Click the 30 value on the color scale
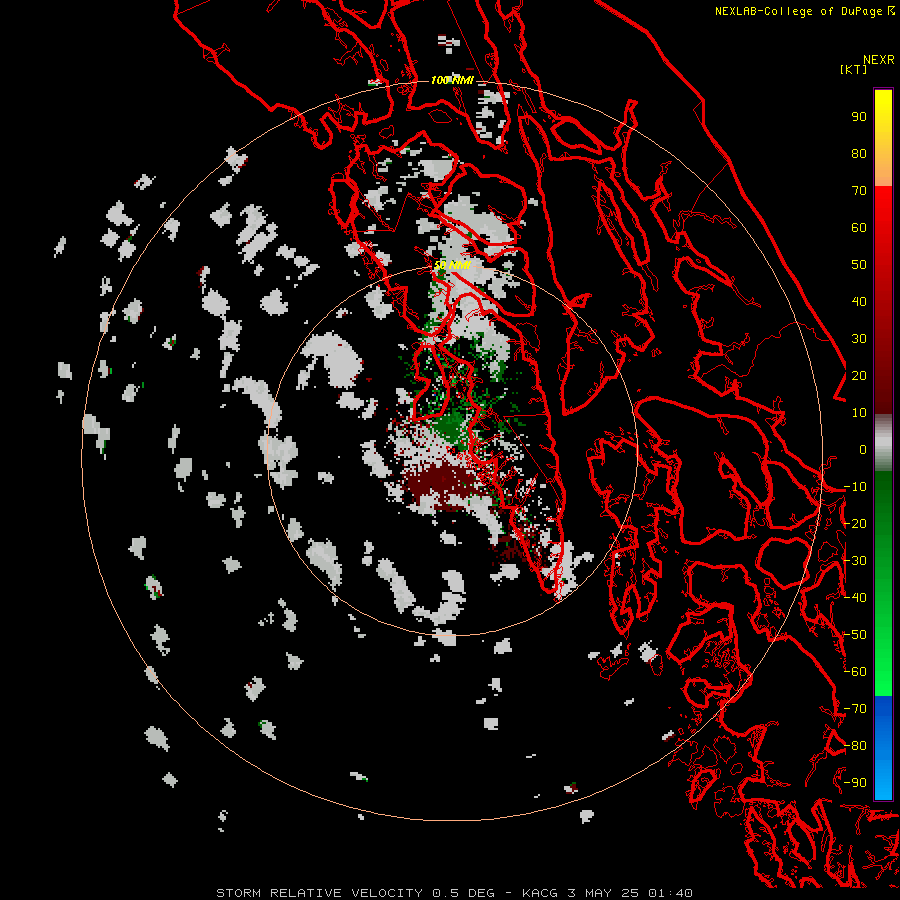The image size is (900, 900). [859, 339]
